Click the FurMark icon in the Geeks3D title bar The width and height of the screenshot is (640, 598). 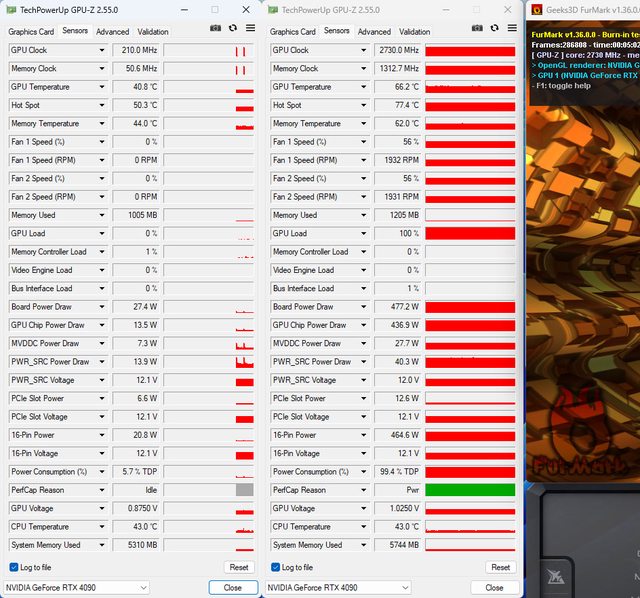tap(538, 10)
